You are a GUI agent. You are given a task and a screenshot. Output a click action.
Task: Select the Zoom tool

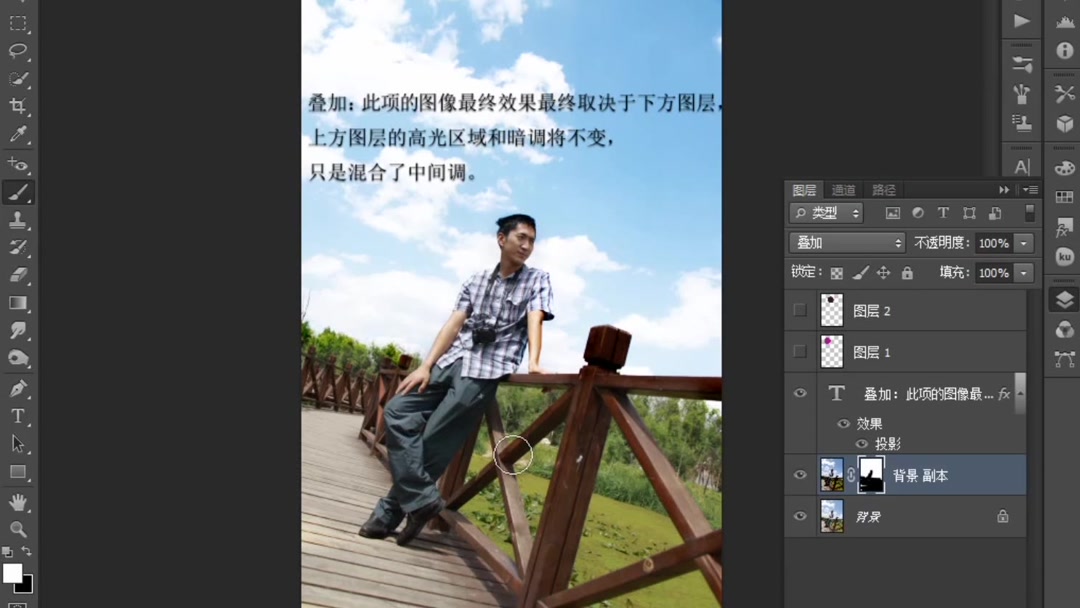18,529
